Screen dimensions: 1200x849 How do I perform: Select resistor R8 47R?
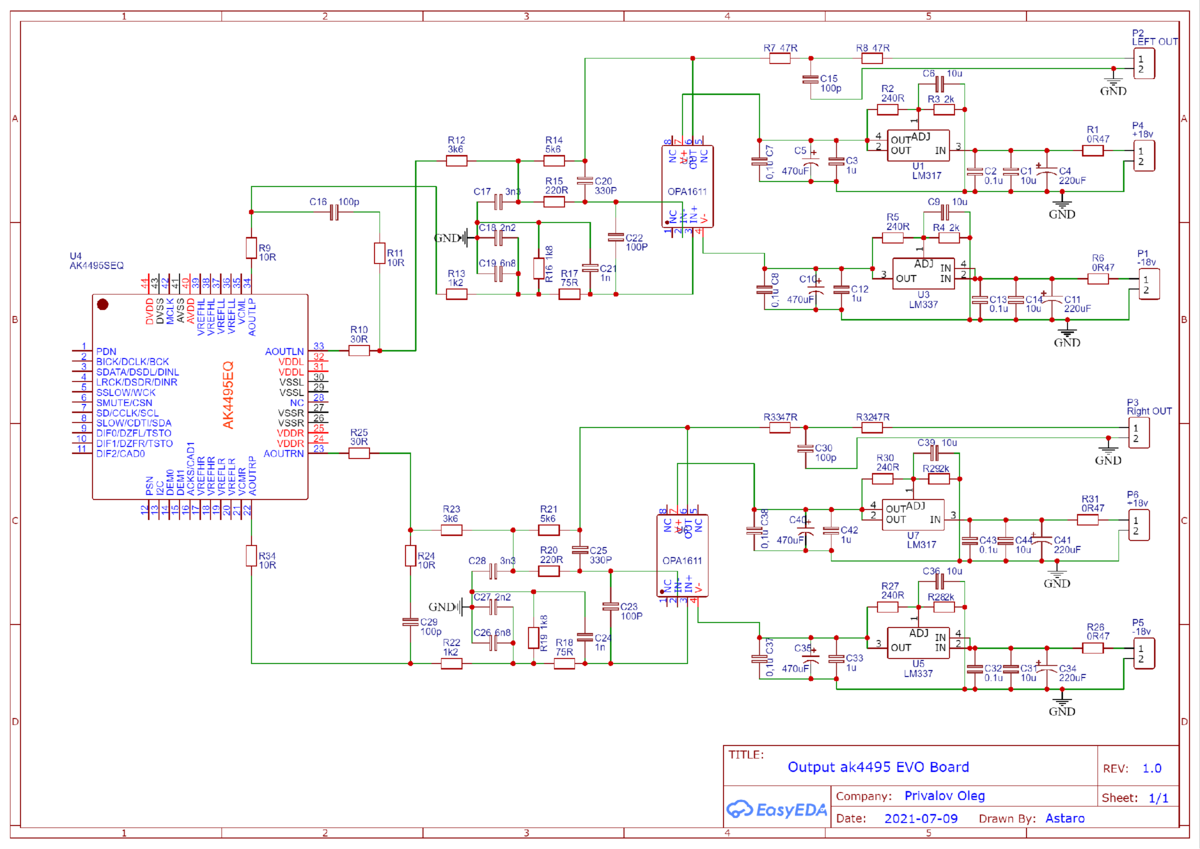pos(874,59)
